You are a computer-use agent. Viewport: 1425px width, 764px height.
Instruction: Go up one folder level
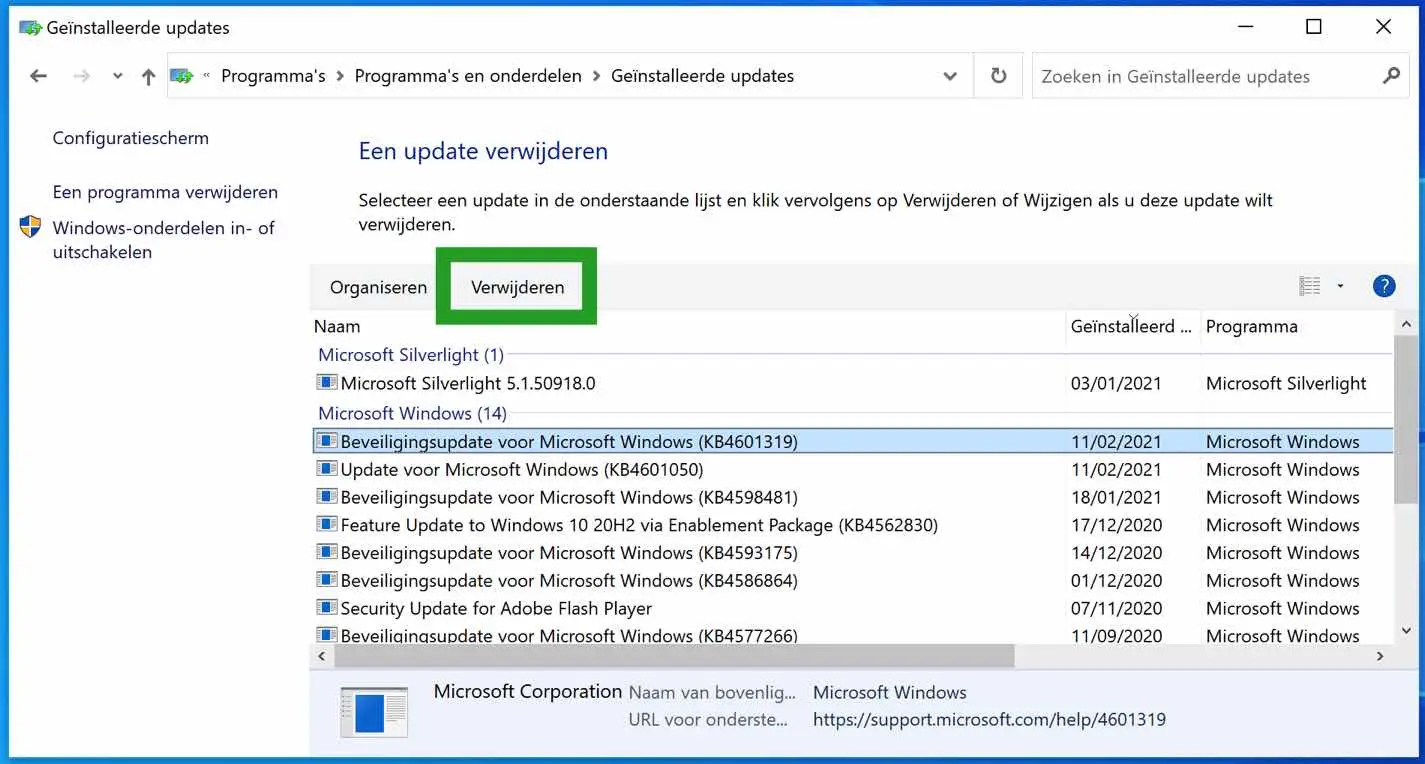click(148, 76)
